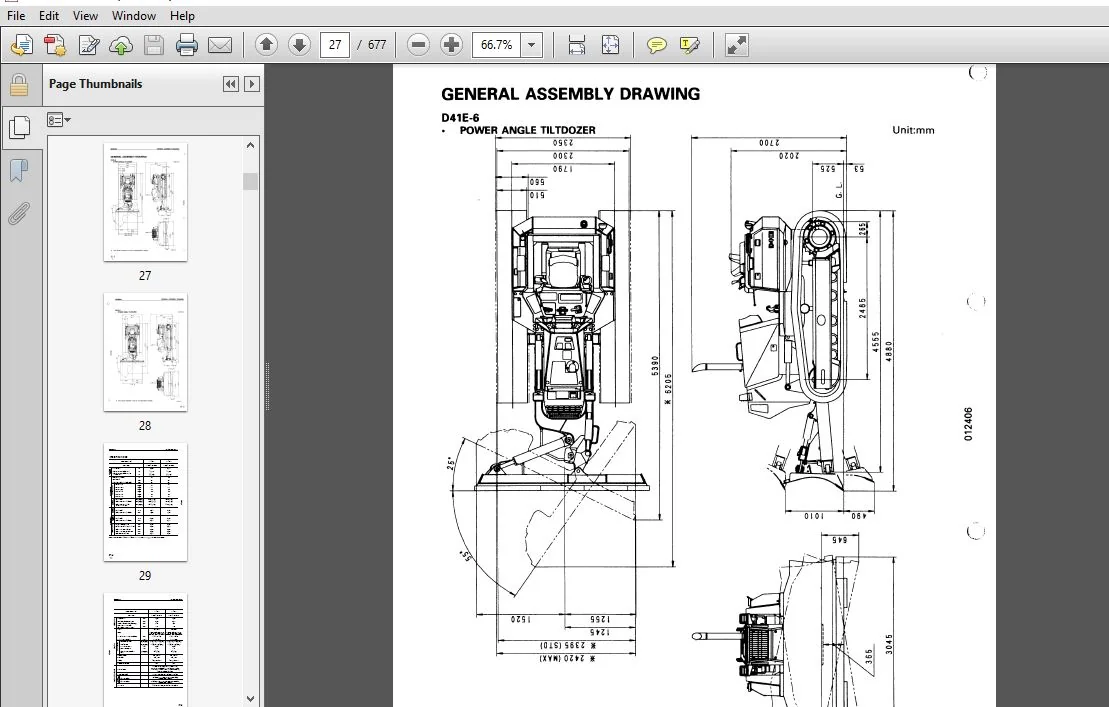Open the Bookmarks panel icon
The image size is (1109, 707).
(x=19, y=170)
